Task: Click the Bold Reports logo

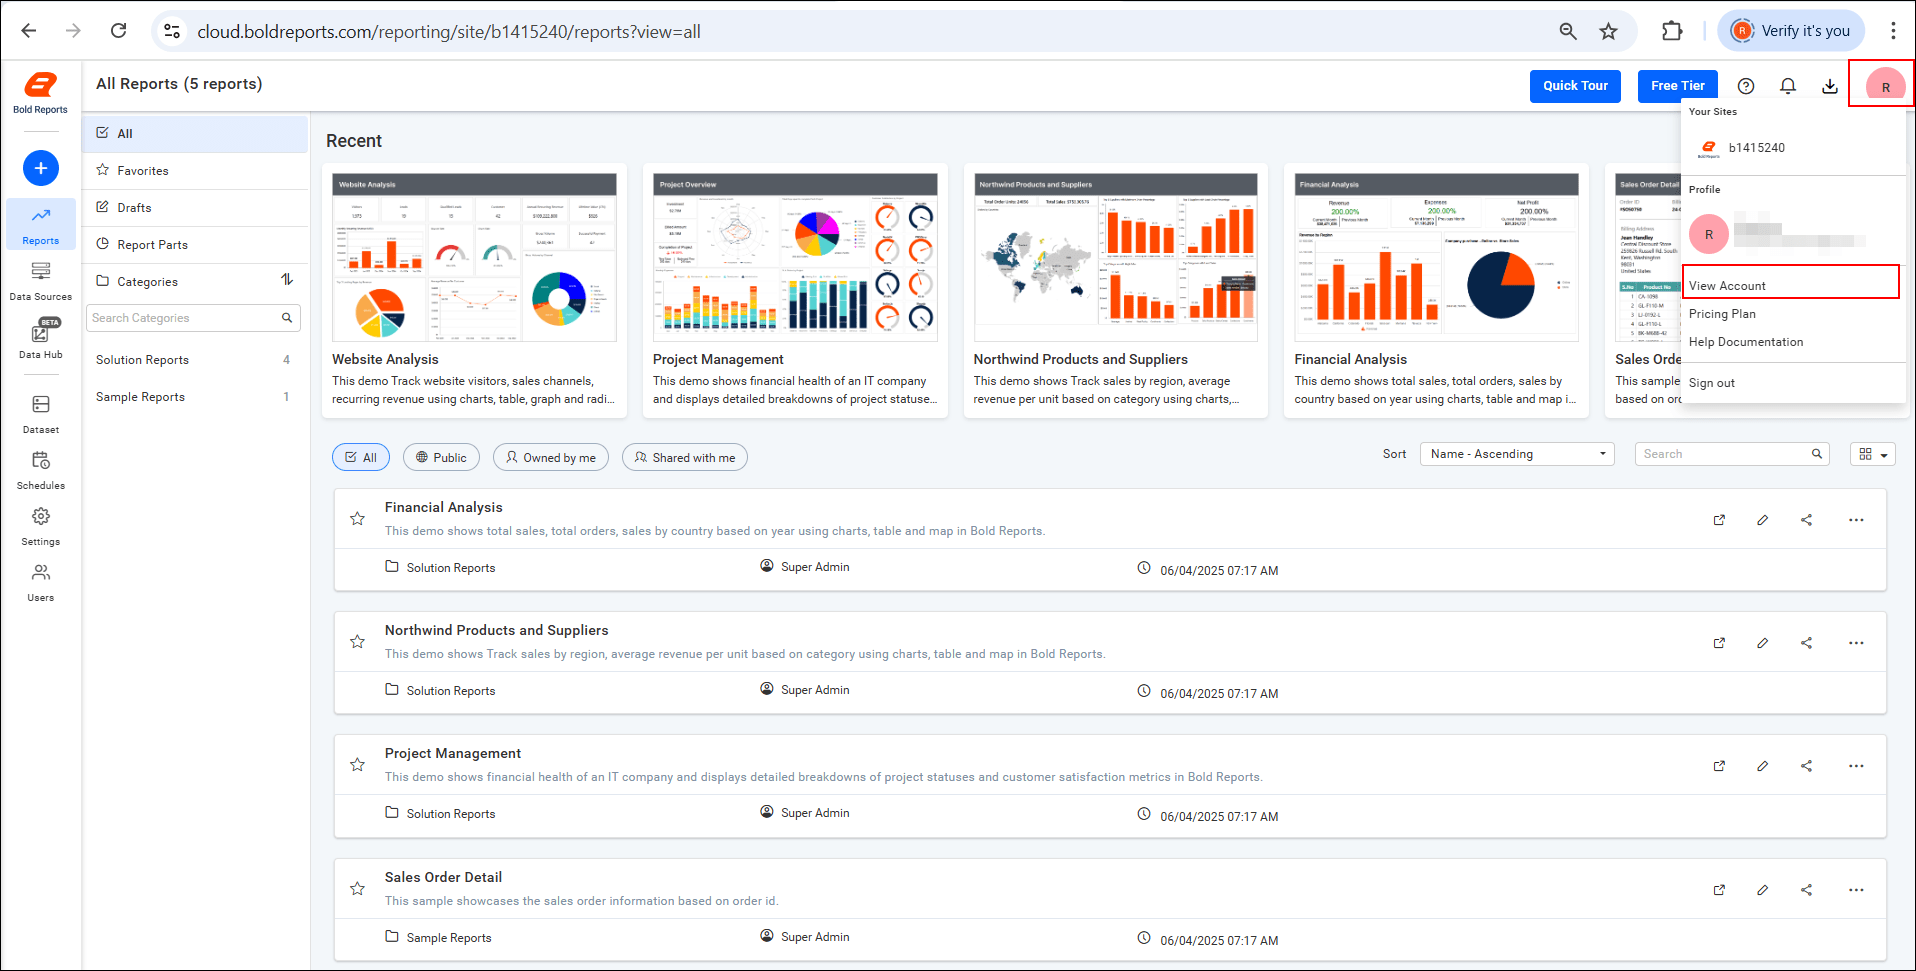Action: tap(40, 93)
